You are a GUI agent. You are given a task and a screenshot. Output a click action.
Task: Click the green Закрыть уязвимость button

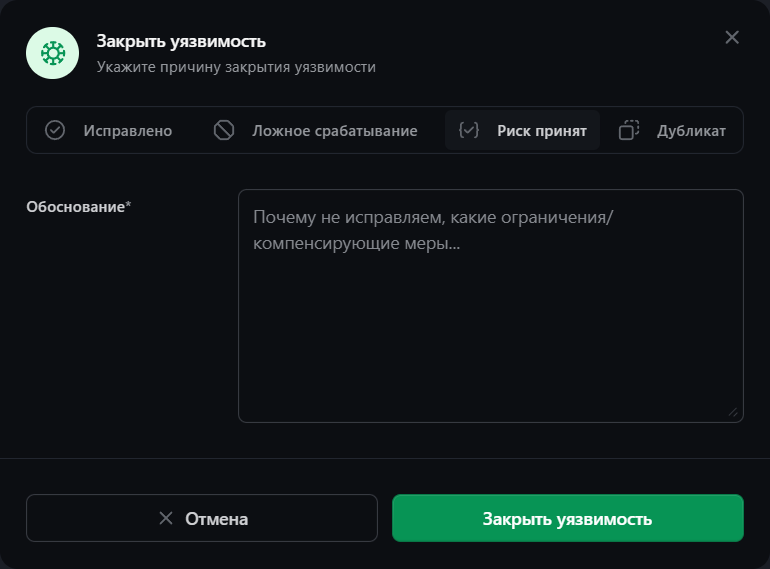click(x=568, y=518)
